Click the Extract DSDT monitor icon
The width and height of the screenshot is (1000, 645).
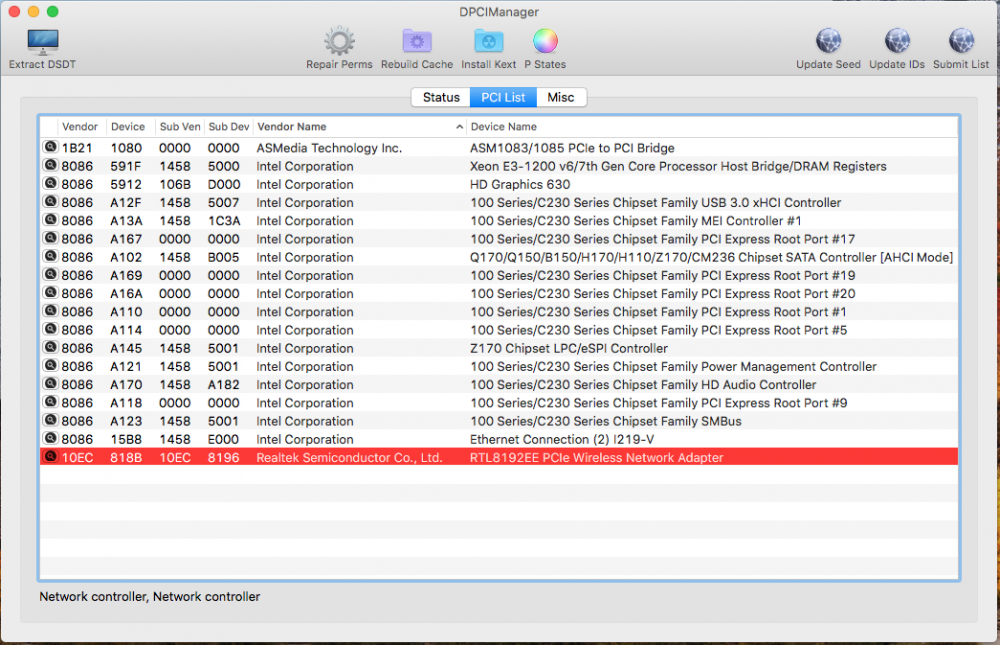click(43, 42)
